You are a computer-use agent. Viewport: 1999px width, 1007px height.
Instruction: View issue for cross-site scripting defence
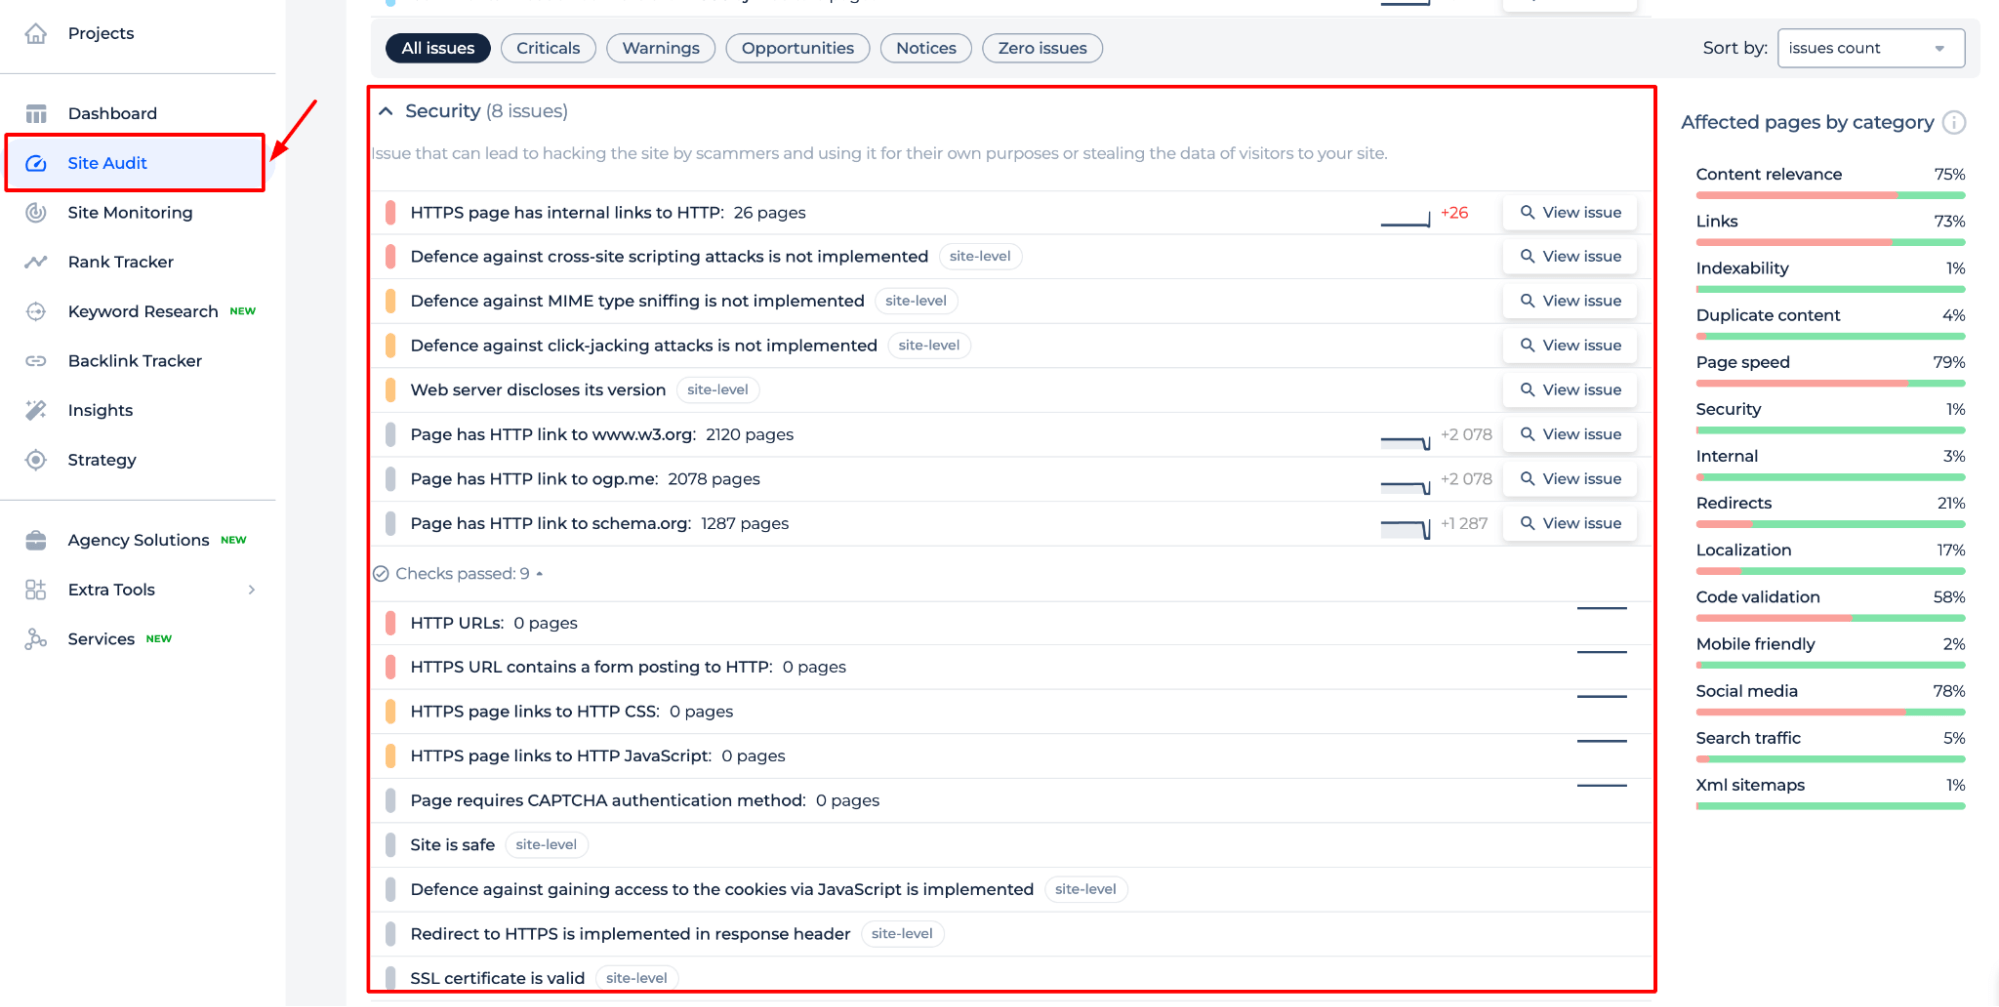1570,256
